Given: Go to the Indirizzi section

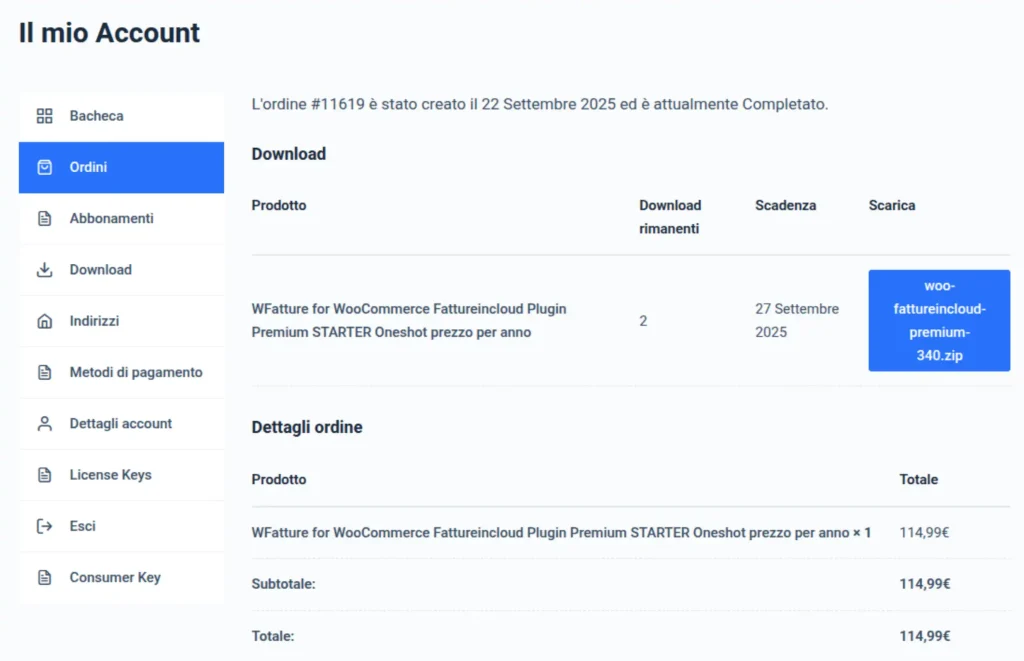Looking at the screenshot, I should tap(121, 321).
